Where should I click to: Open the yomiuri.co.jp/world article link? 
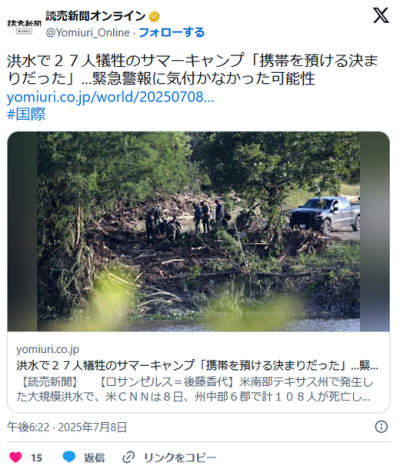[110, 97]
